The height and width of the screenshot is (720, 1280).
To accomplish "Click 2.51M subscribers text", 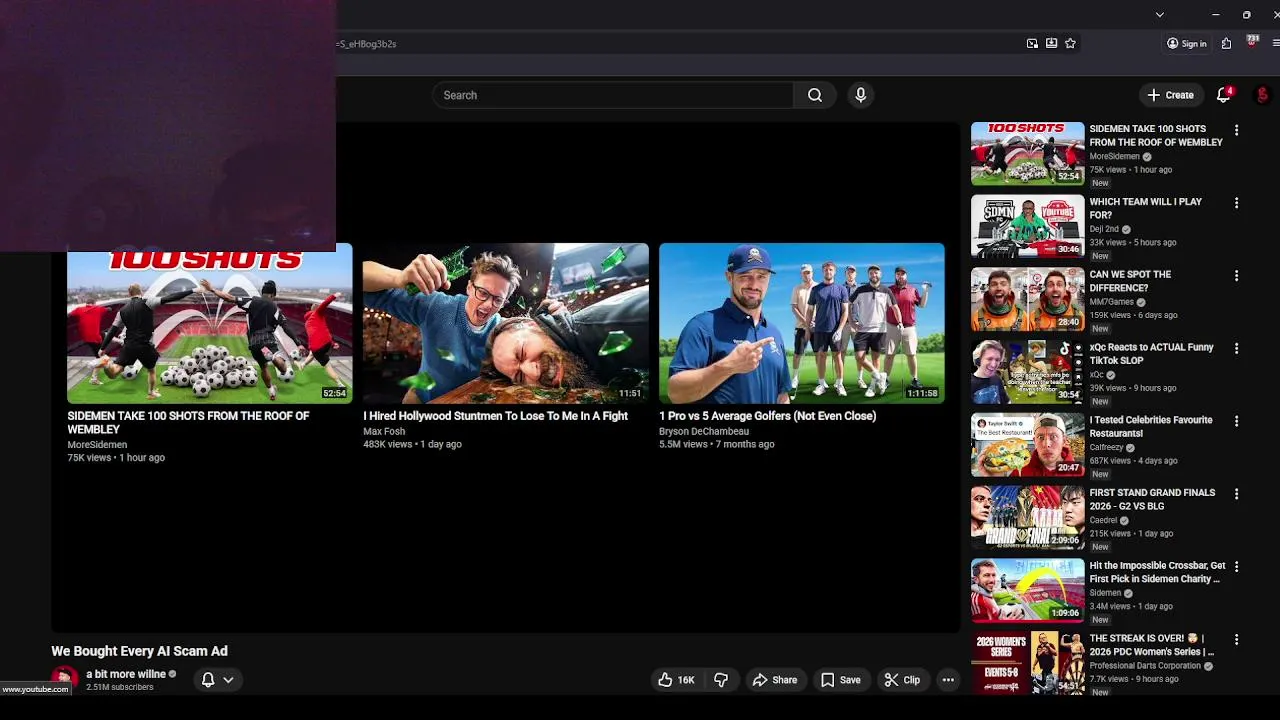I will [120, 688].
